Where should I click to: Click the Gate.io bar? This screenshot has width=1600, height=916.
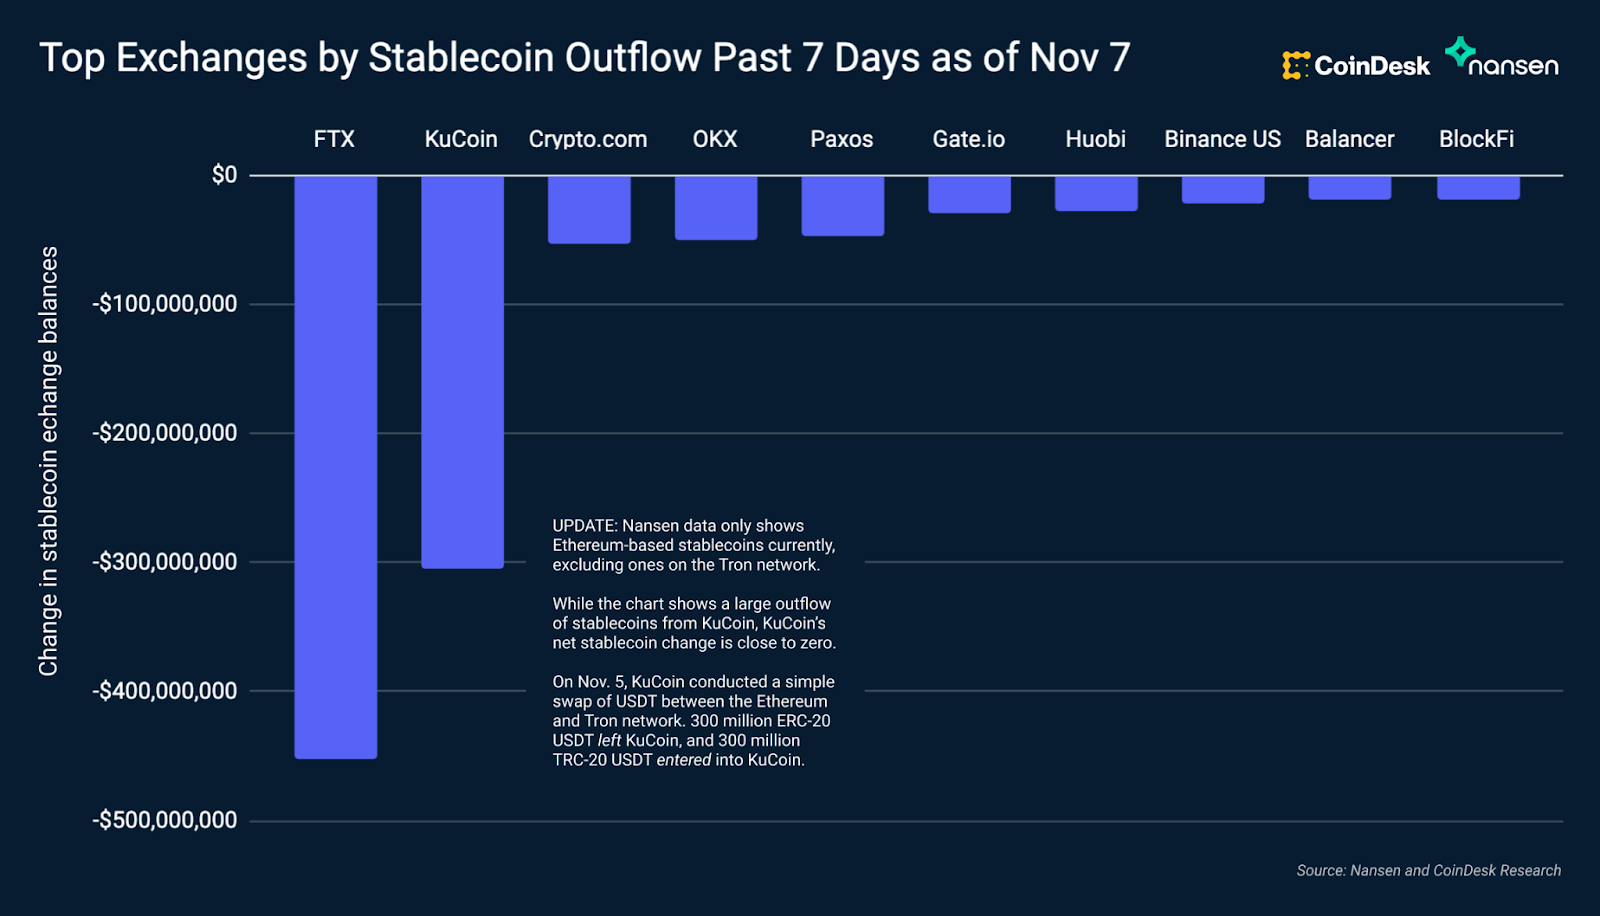[x=970, y=195]
